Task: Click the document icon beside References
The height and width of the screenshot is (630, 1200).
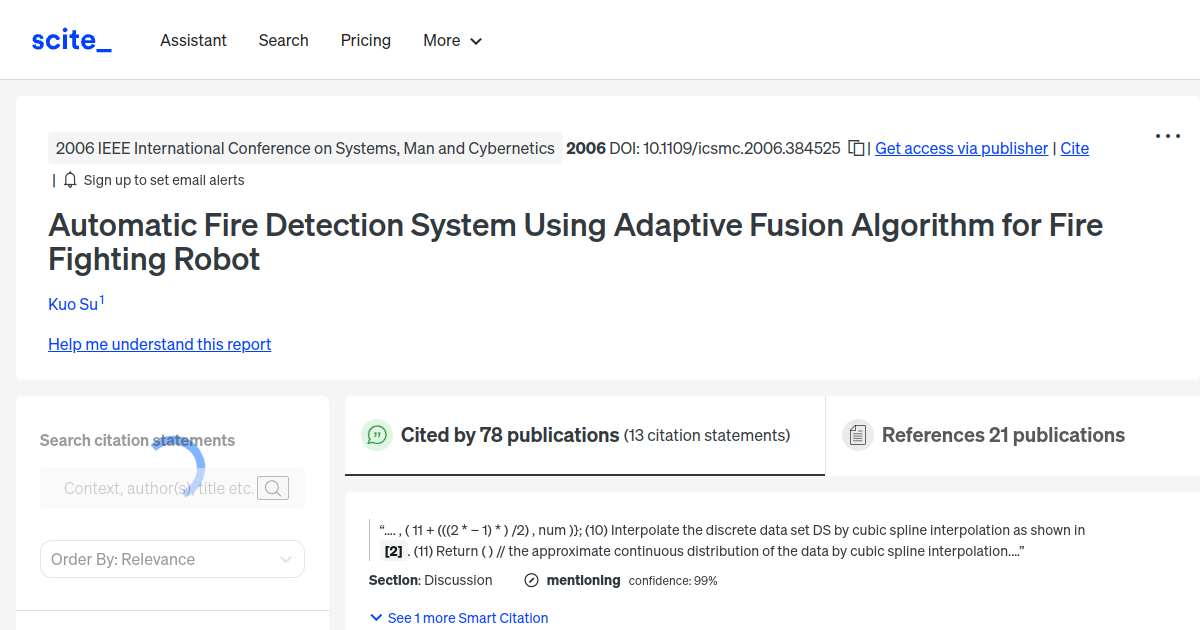Action: [857, 434]
